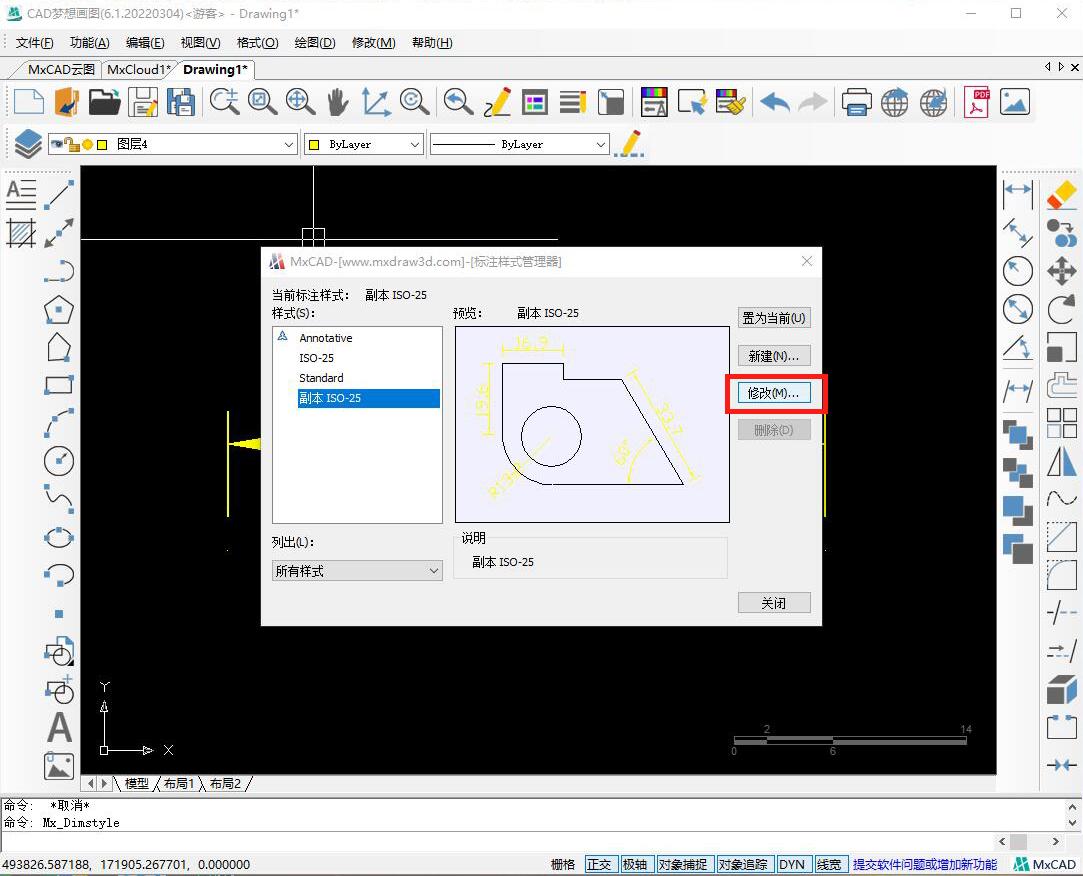This screenshot has width=1083, height=876.
Task: Select the Eraser tool in right toolbar
Action: click(x=1061, y=194)
